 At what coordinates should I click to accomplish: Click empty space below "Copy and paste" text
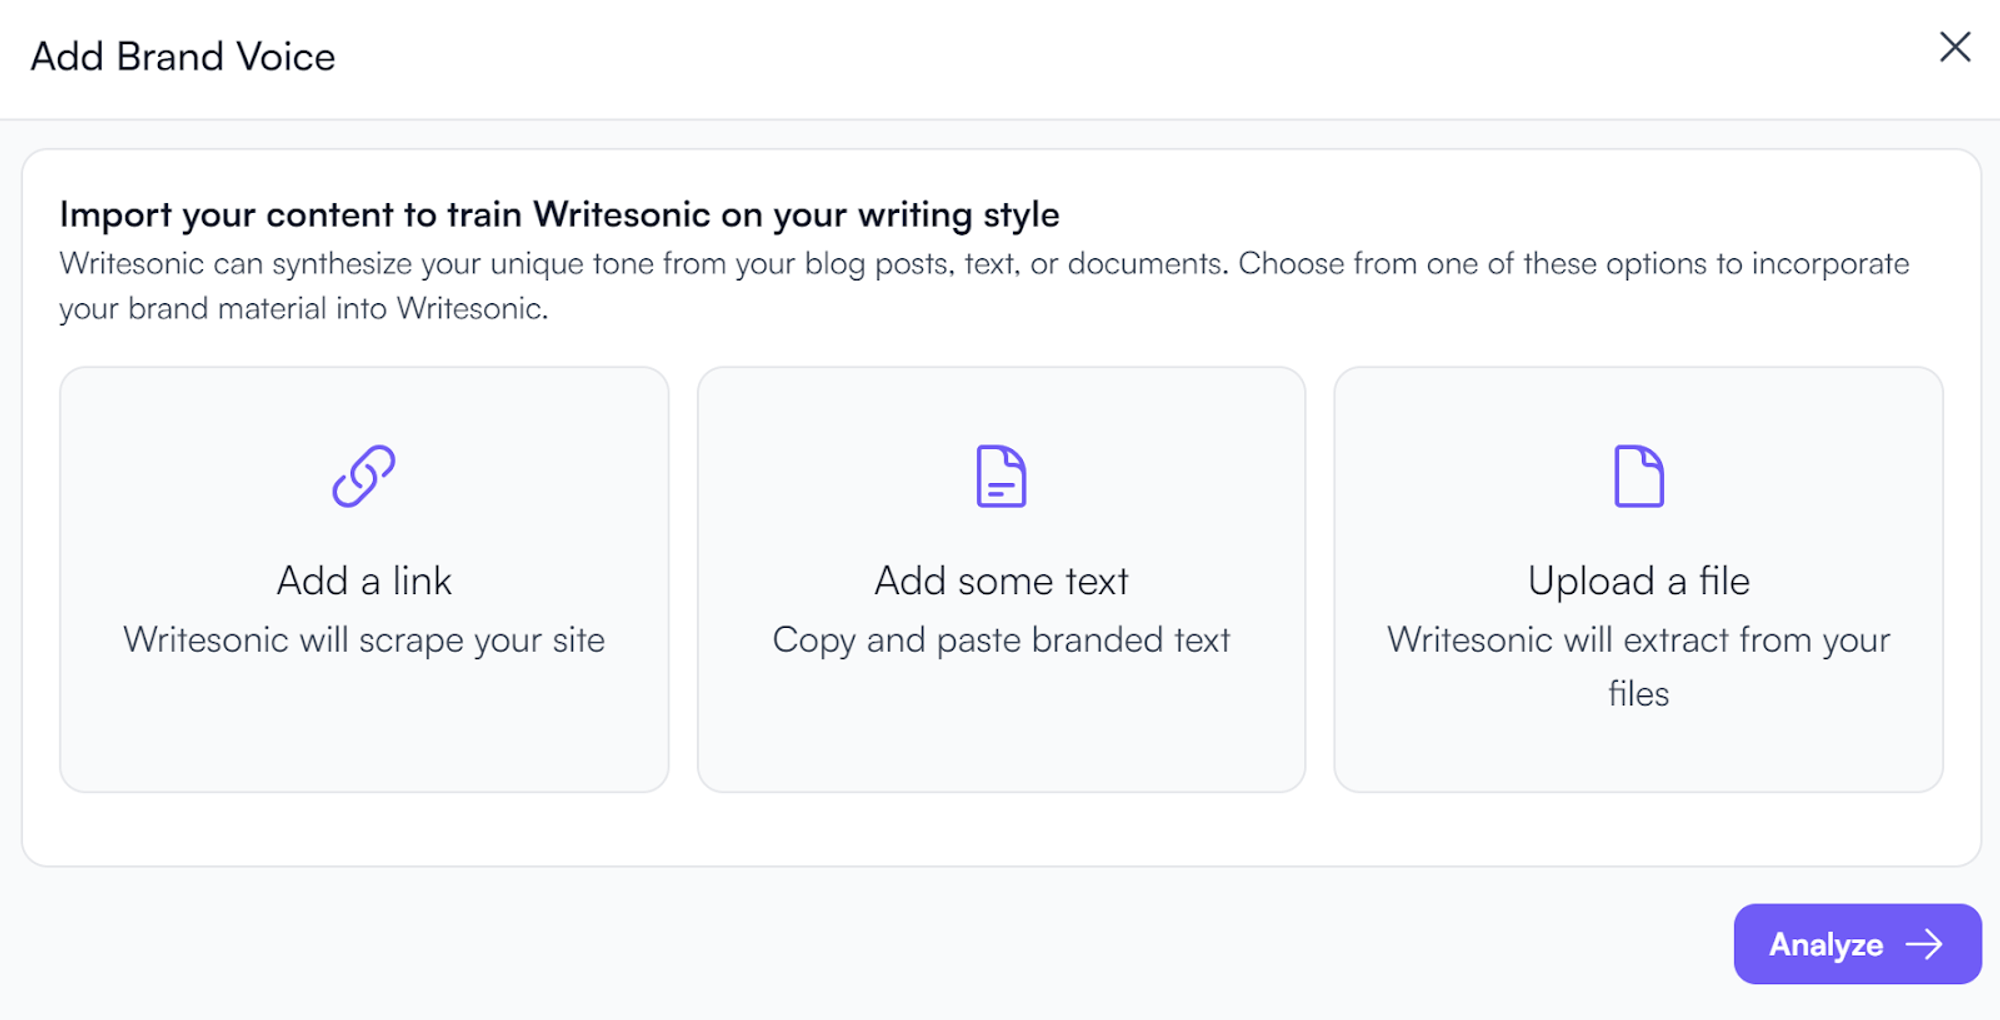click(1001, 730)
